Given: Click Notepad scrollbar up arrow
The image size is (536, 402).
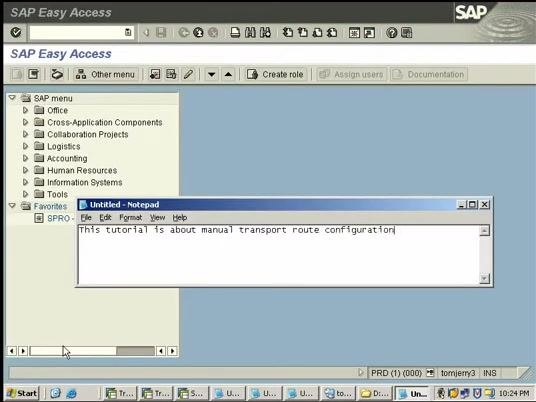Looking at the screenshot, I should coord(484,231).
